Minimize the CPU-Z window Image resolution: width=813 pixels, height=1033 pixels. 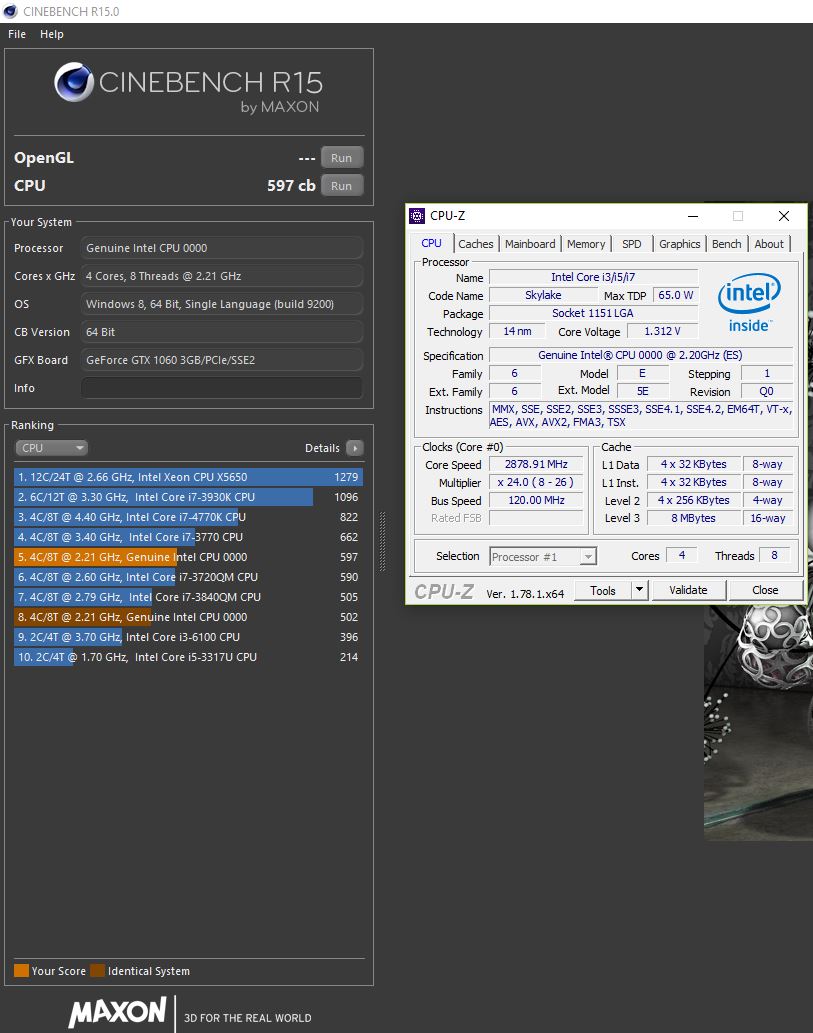[693, 215]
